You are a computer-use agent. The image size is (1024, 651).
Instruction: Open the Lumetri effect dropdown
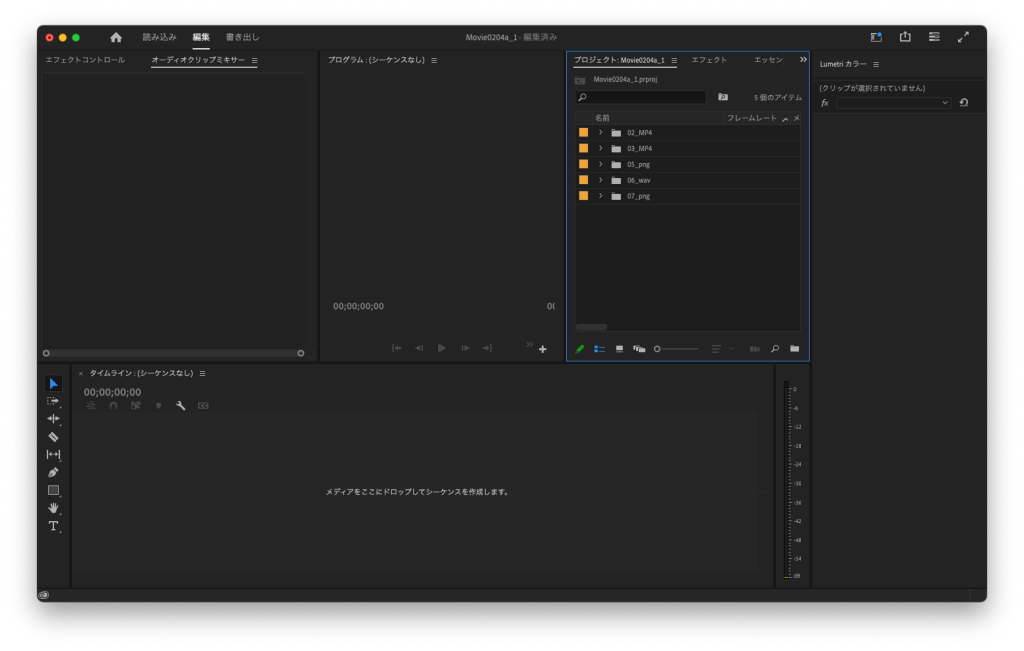click(893, 103)
